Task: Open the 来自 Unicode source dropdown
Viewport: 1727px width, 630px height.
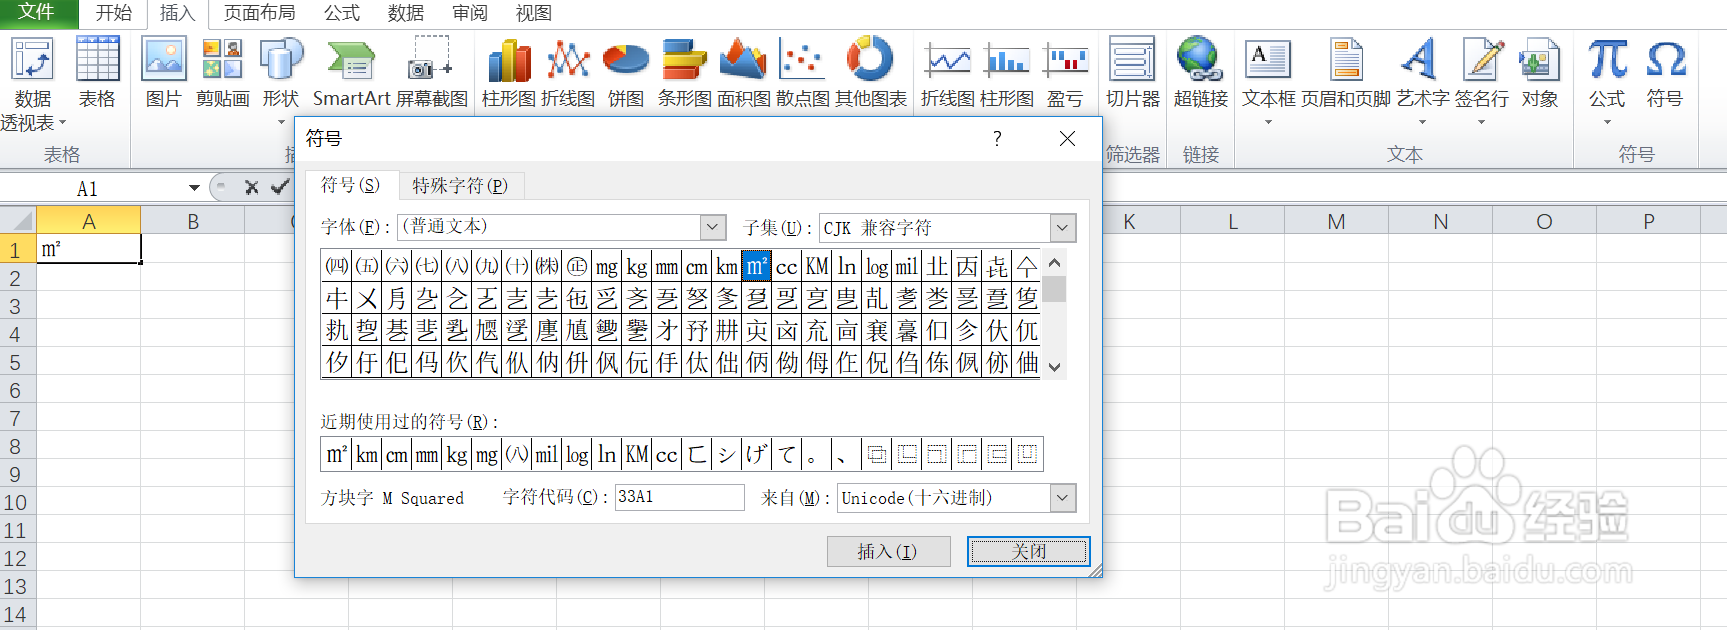Action: click(1063, 497)
